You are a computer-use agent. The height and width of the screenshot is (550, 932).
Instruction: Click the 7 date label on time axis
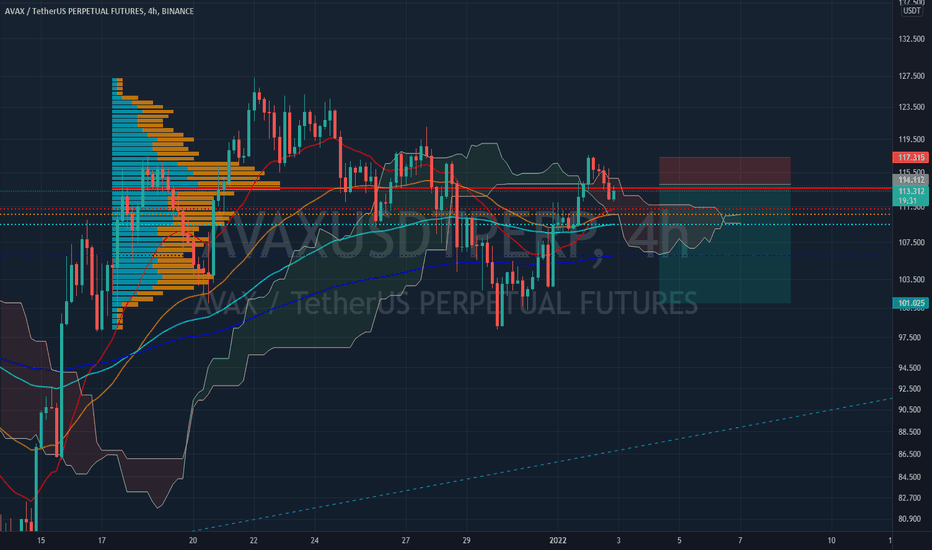coord(740,540)
